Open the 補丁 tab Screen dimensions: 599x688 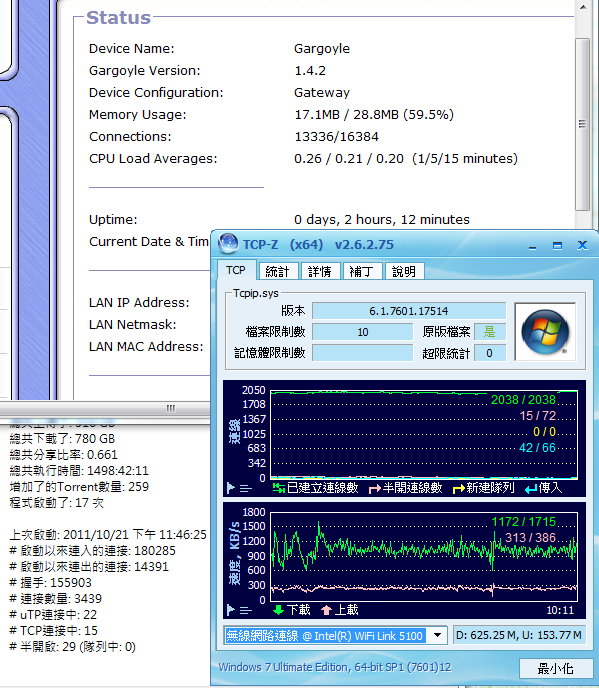362,272
